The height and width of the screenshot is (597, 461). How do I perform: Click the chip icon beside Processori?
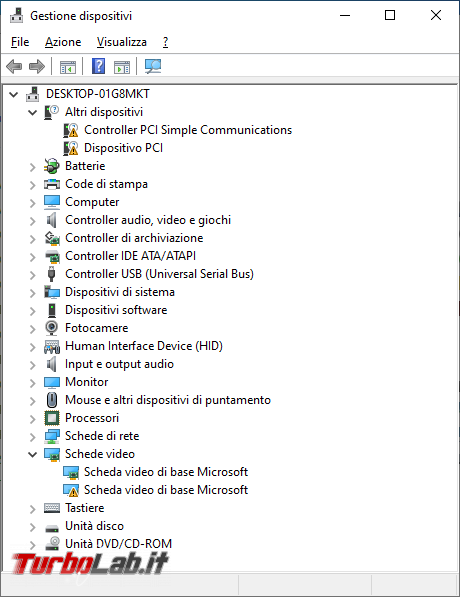pos(52,418)
